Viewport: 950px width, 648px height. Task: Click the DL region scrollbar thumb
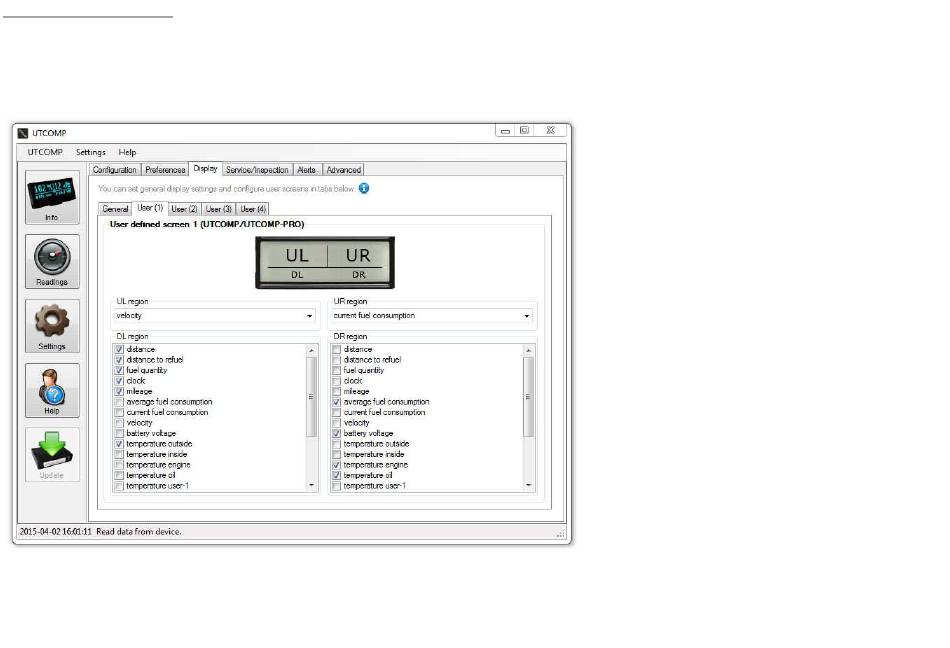pos(311,397)
